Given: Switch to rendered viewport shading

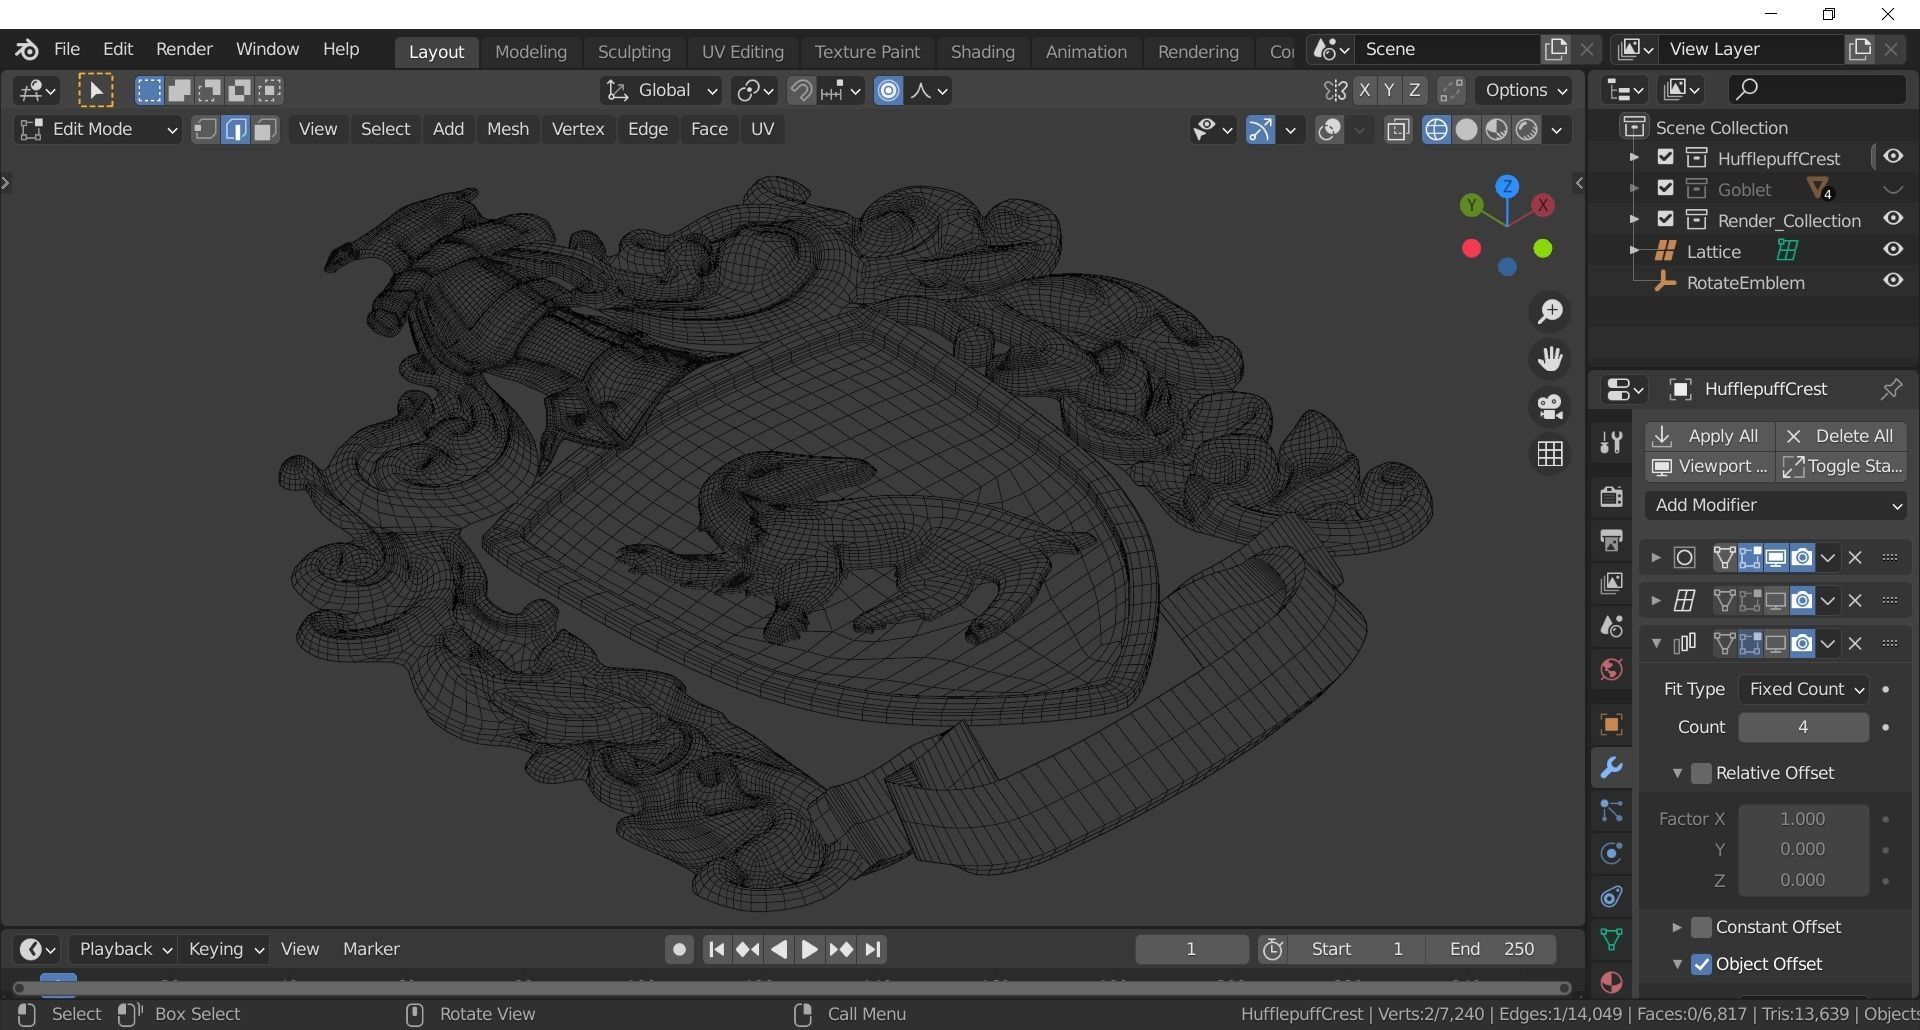Looking at the screenshot, I should pos(1526,130).
